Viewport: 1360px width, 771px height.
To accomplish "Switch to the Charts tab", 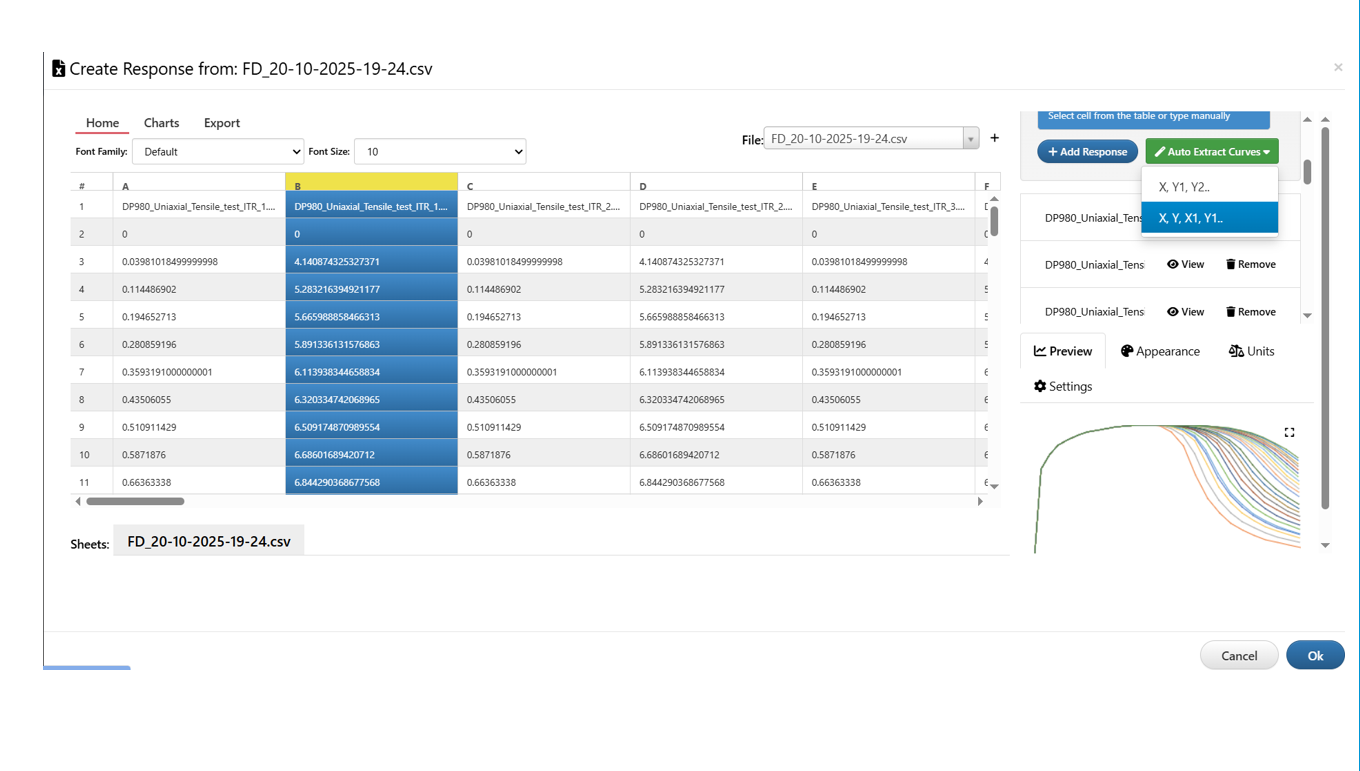I will point(161,123).
